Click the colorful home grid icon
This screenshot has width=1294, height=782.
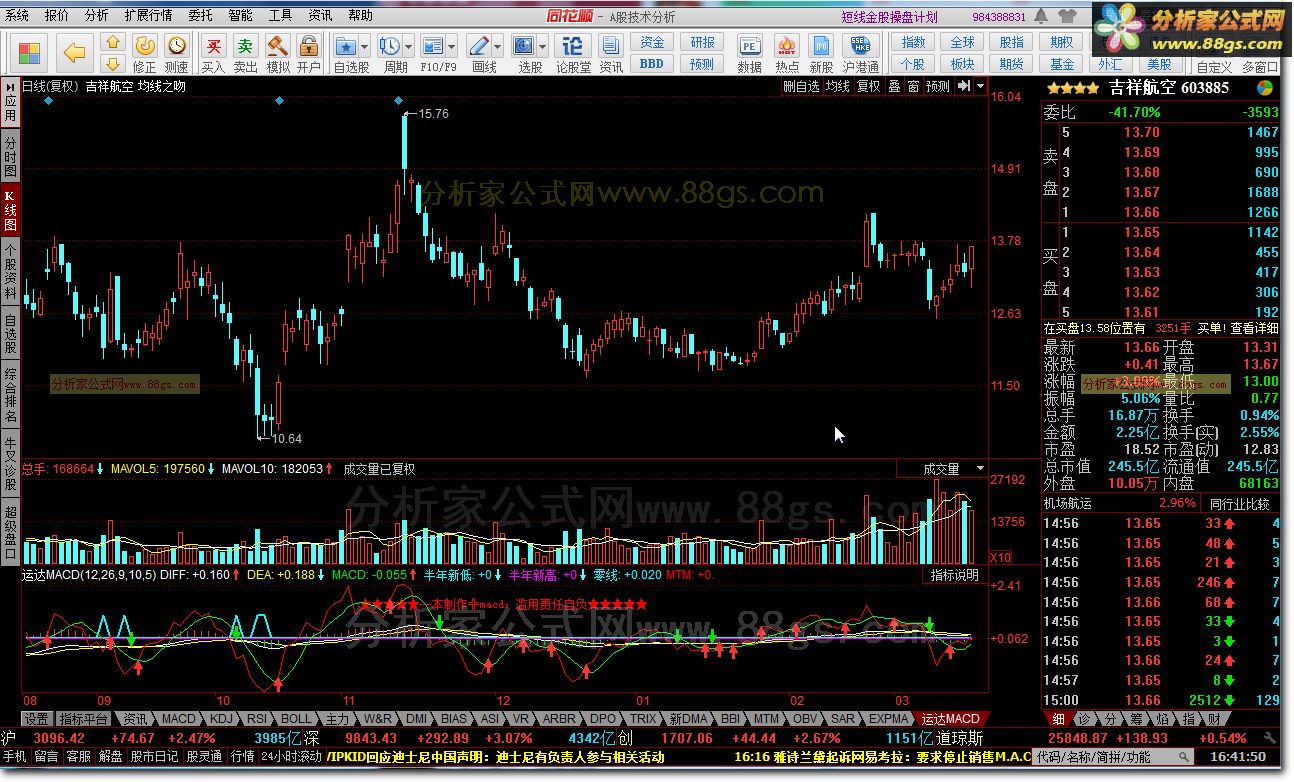click(29, 53)
